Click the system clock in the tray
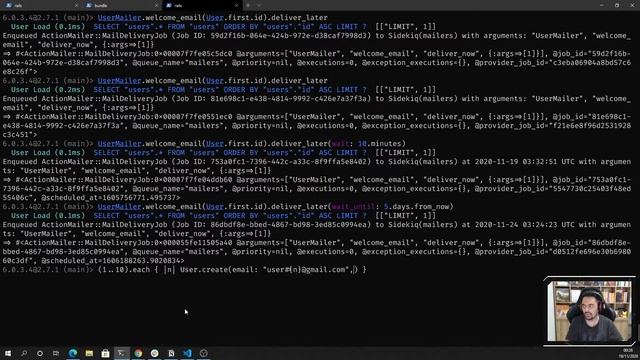Screen dimensions: 640x360 tap(628, 353)
